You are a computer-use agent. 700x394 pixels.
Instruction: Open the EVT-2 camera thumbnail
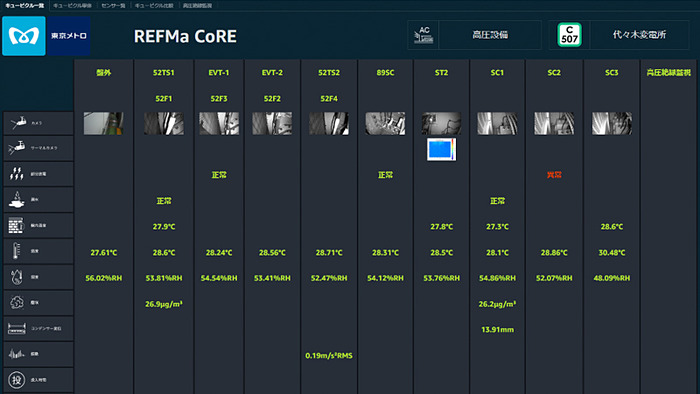pyautogui.click(x=272, y=123)
